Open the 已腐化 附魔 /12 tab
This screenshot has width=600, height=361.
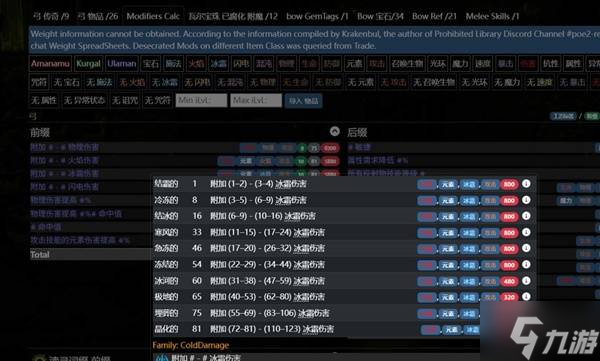pos(233,16)
